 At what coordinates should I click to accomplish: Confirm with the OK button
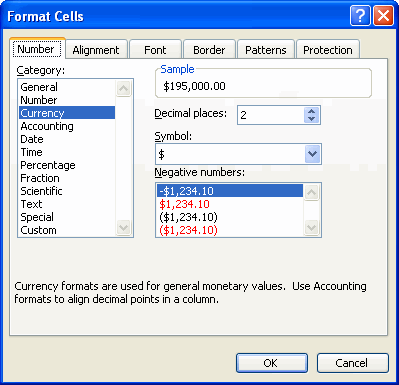click(x=272, y=363)
